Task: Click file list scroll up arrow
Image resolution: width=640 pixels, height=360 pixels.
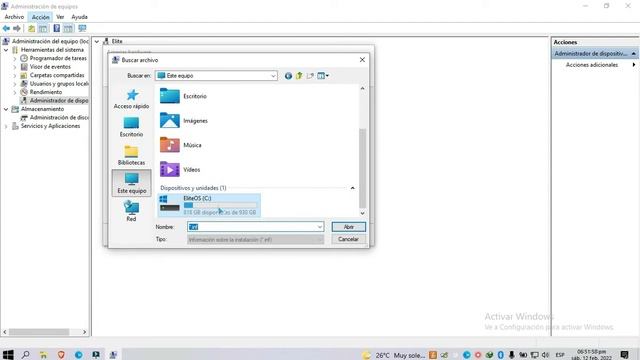Action: (362, 89)
